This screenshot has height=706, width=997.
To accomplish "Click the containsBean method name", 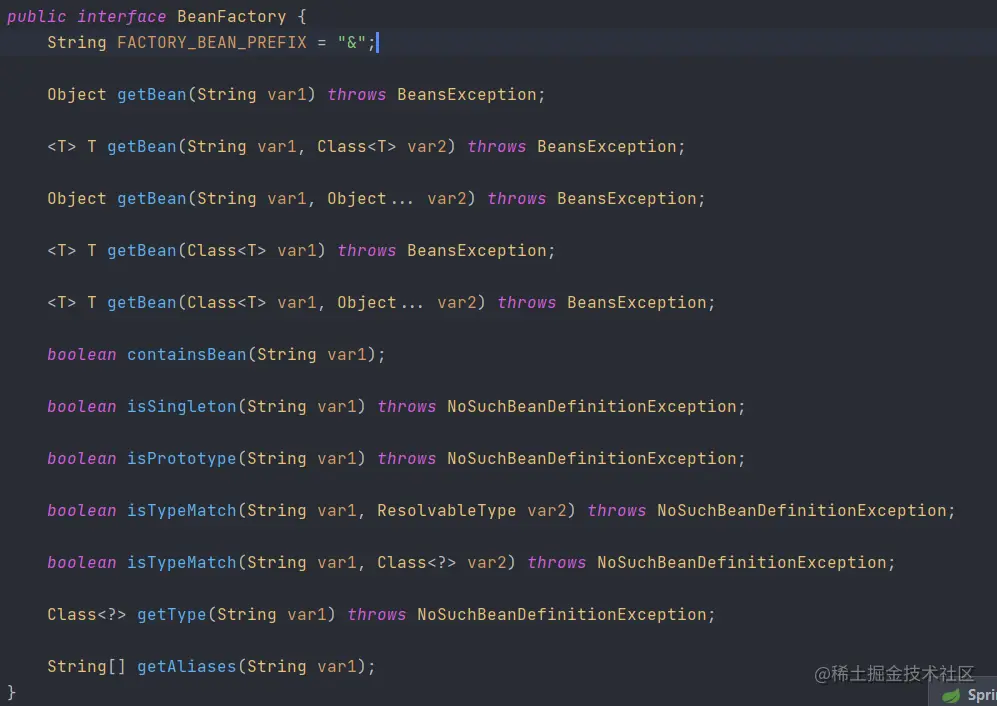I will tap(187, 355).
